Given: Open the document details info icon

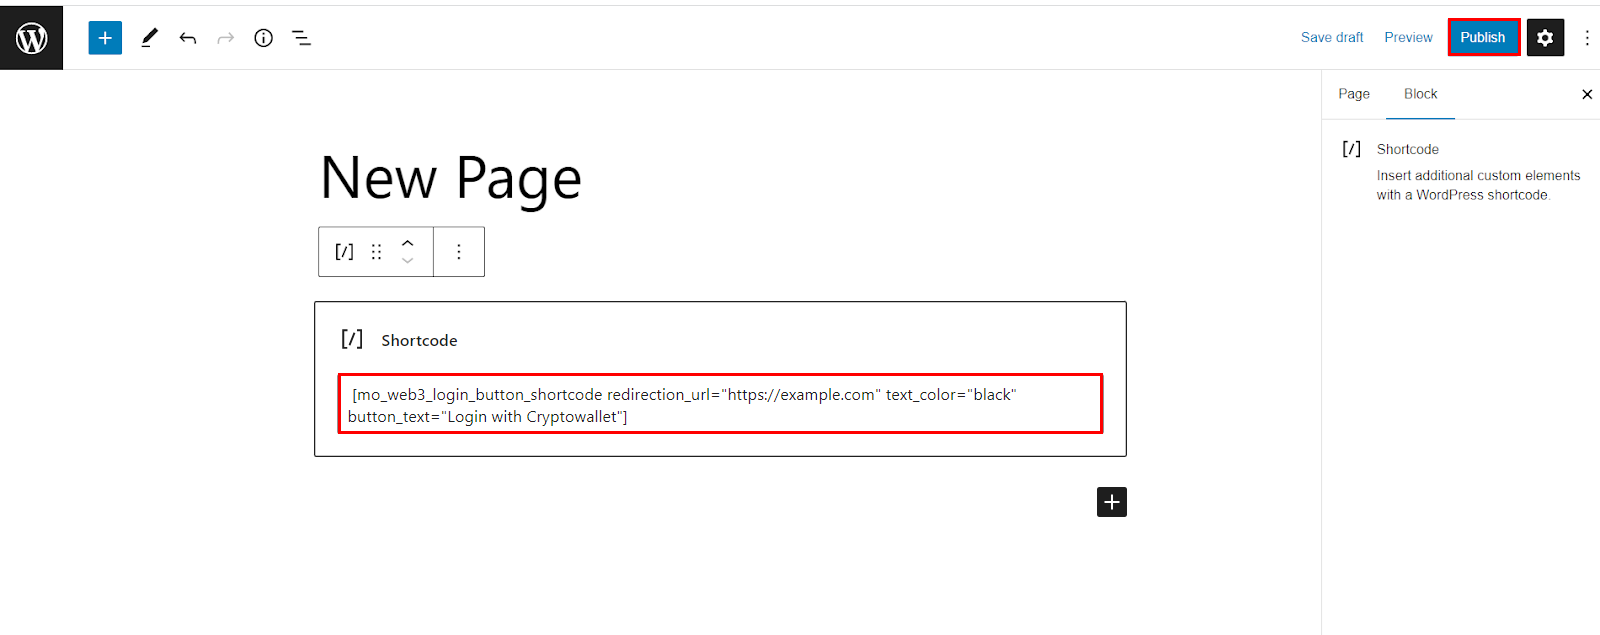Looking at the screenshot, I should coord(264,38).
